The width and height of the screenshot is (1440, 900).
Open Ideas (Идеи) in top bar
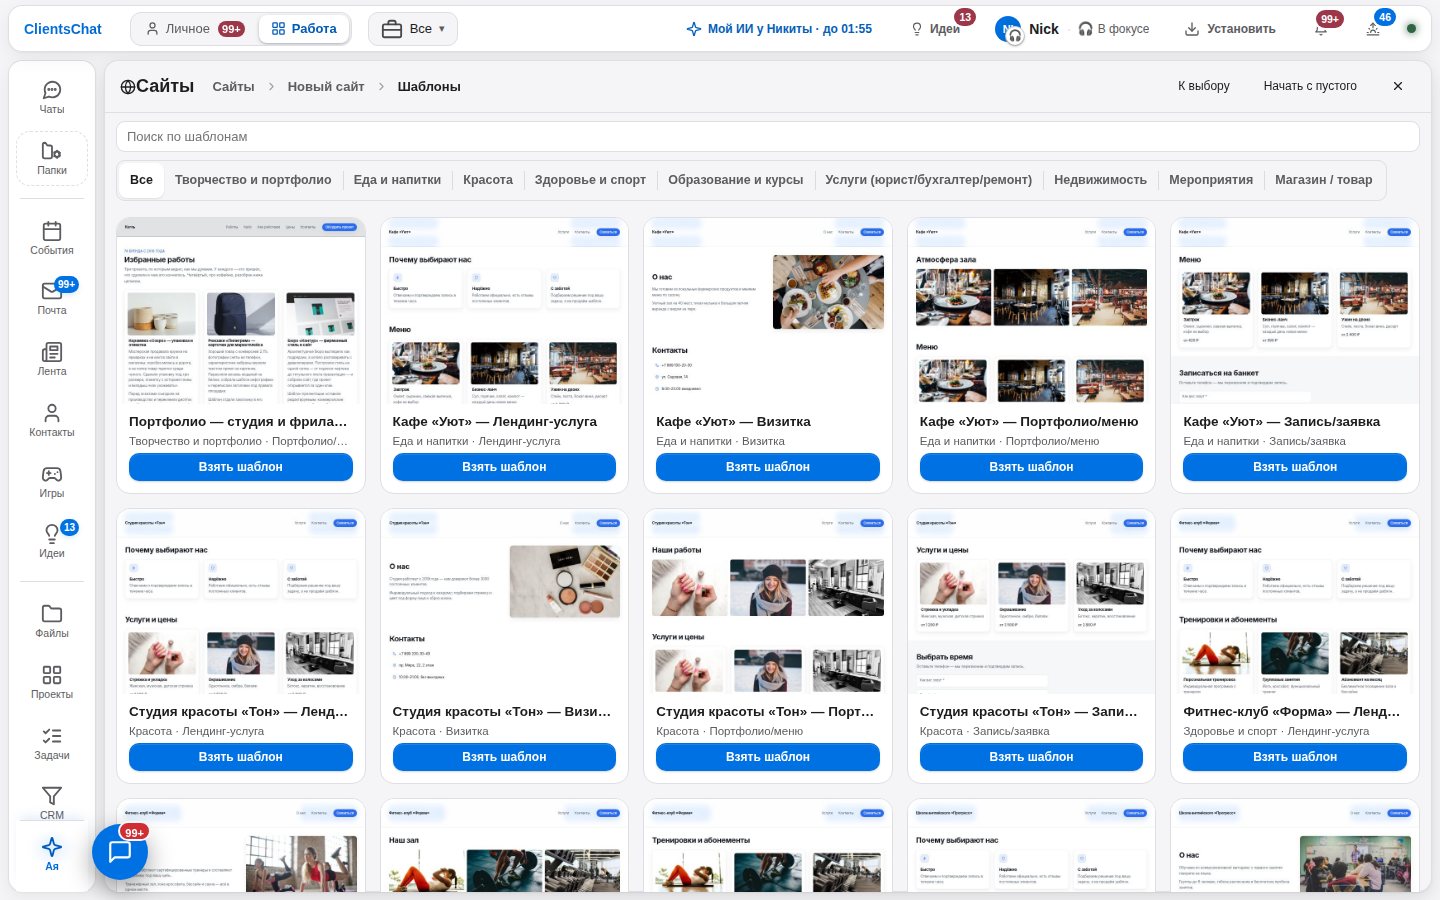point(935,29)
